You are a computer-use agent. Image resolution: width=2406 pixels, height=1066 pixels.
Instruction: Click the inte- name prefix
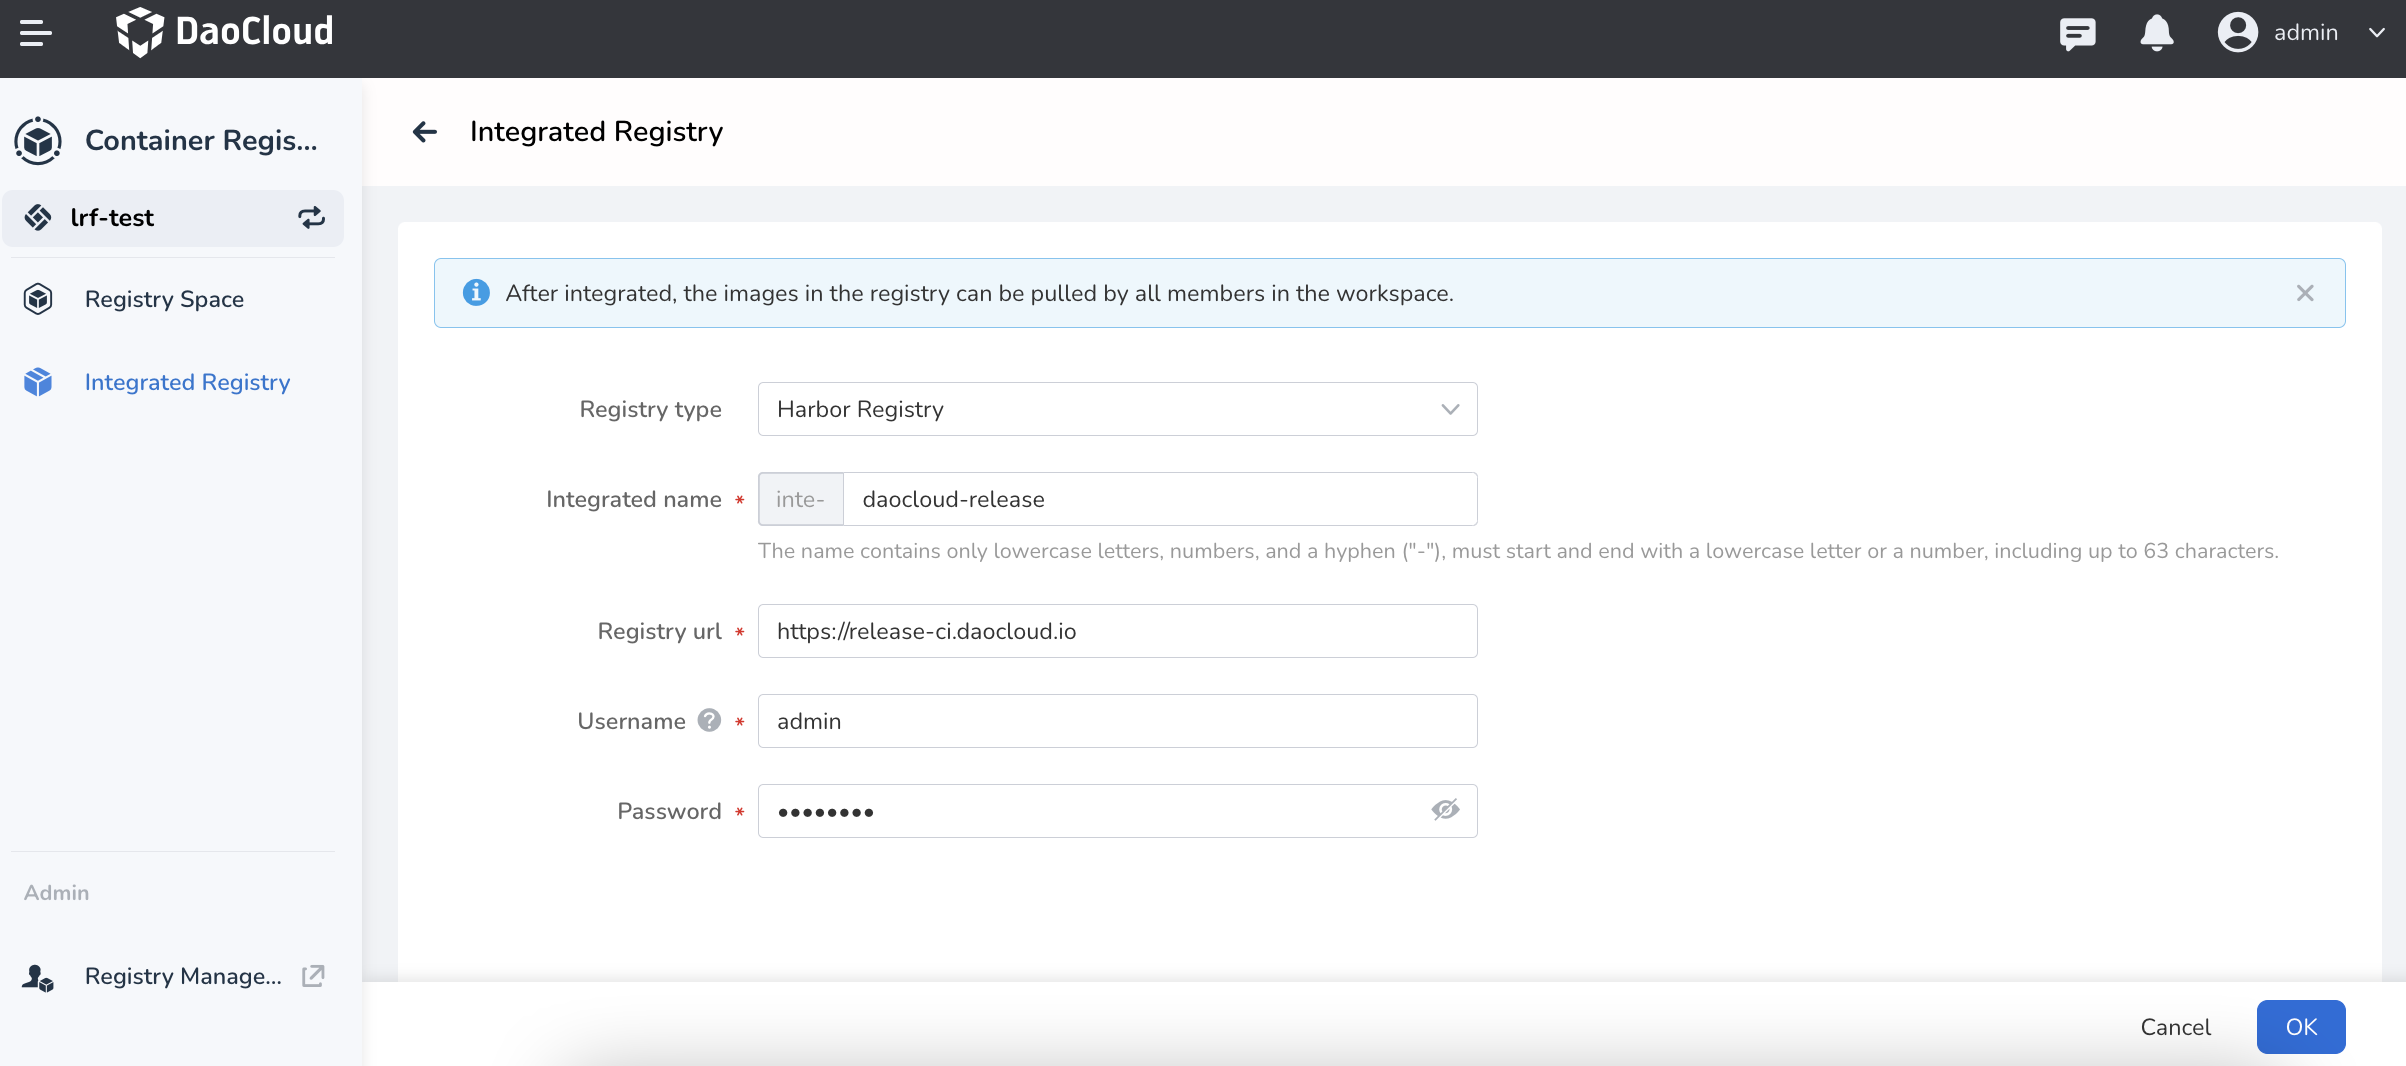(801, 499)
